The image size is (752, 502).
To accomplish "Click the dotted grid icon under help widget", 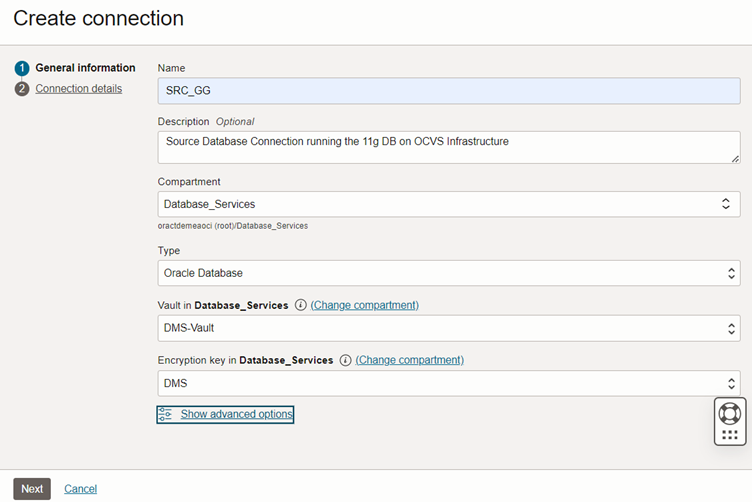I will tap(729, 435).
